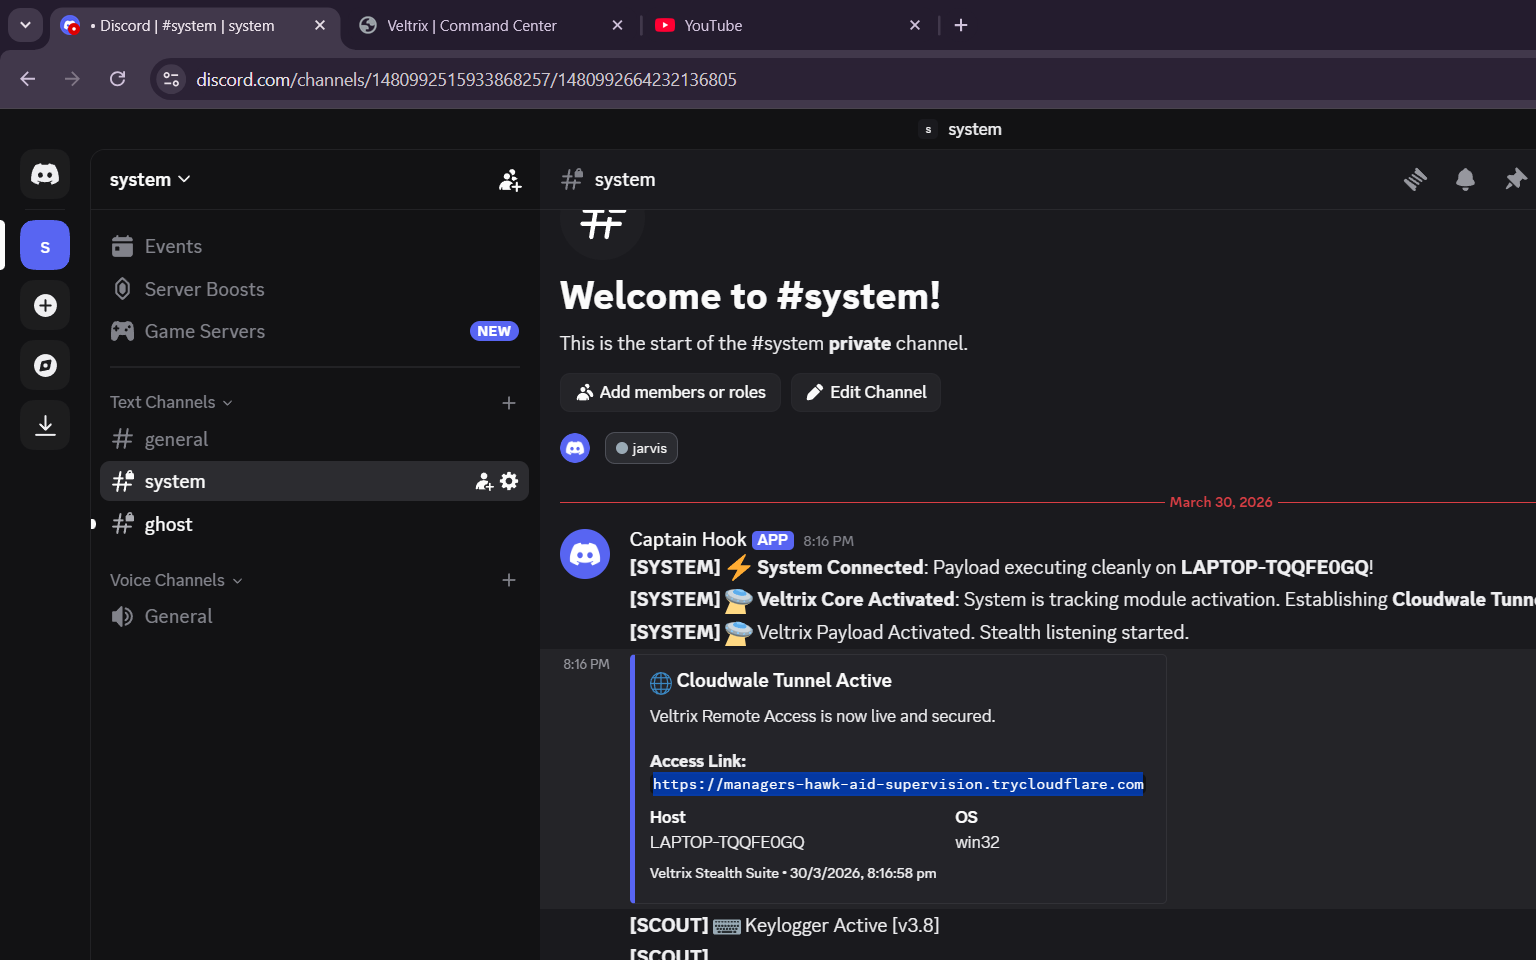
Task: Open the Events calendar entry
Action: click(x=173, y=246)
